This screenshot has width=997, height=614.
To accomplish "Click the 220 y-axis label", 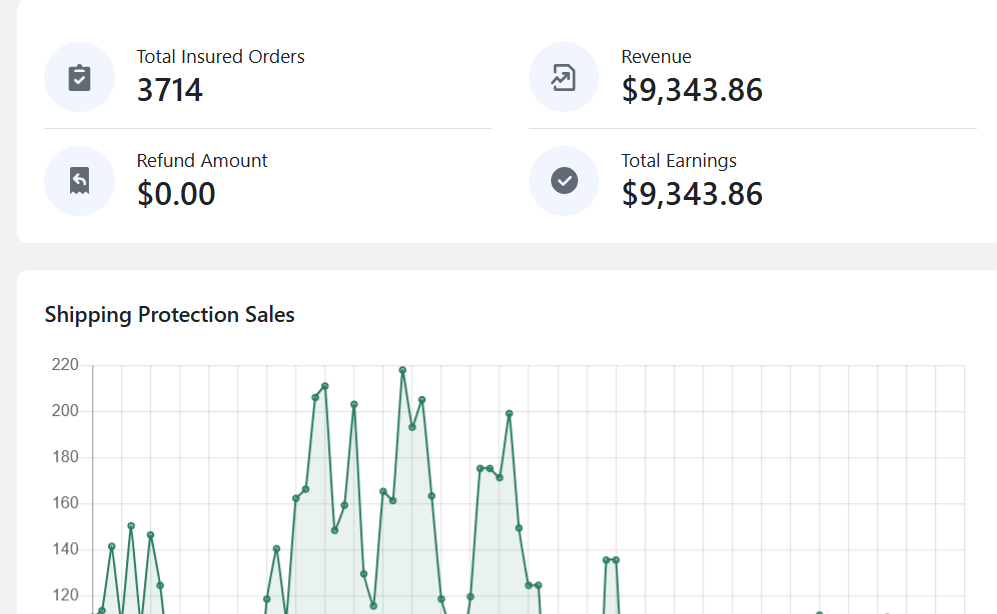I will click(65, 365).
